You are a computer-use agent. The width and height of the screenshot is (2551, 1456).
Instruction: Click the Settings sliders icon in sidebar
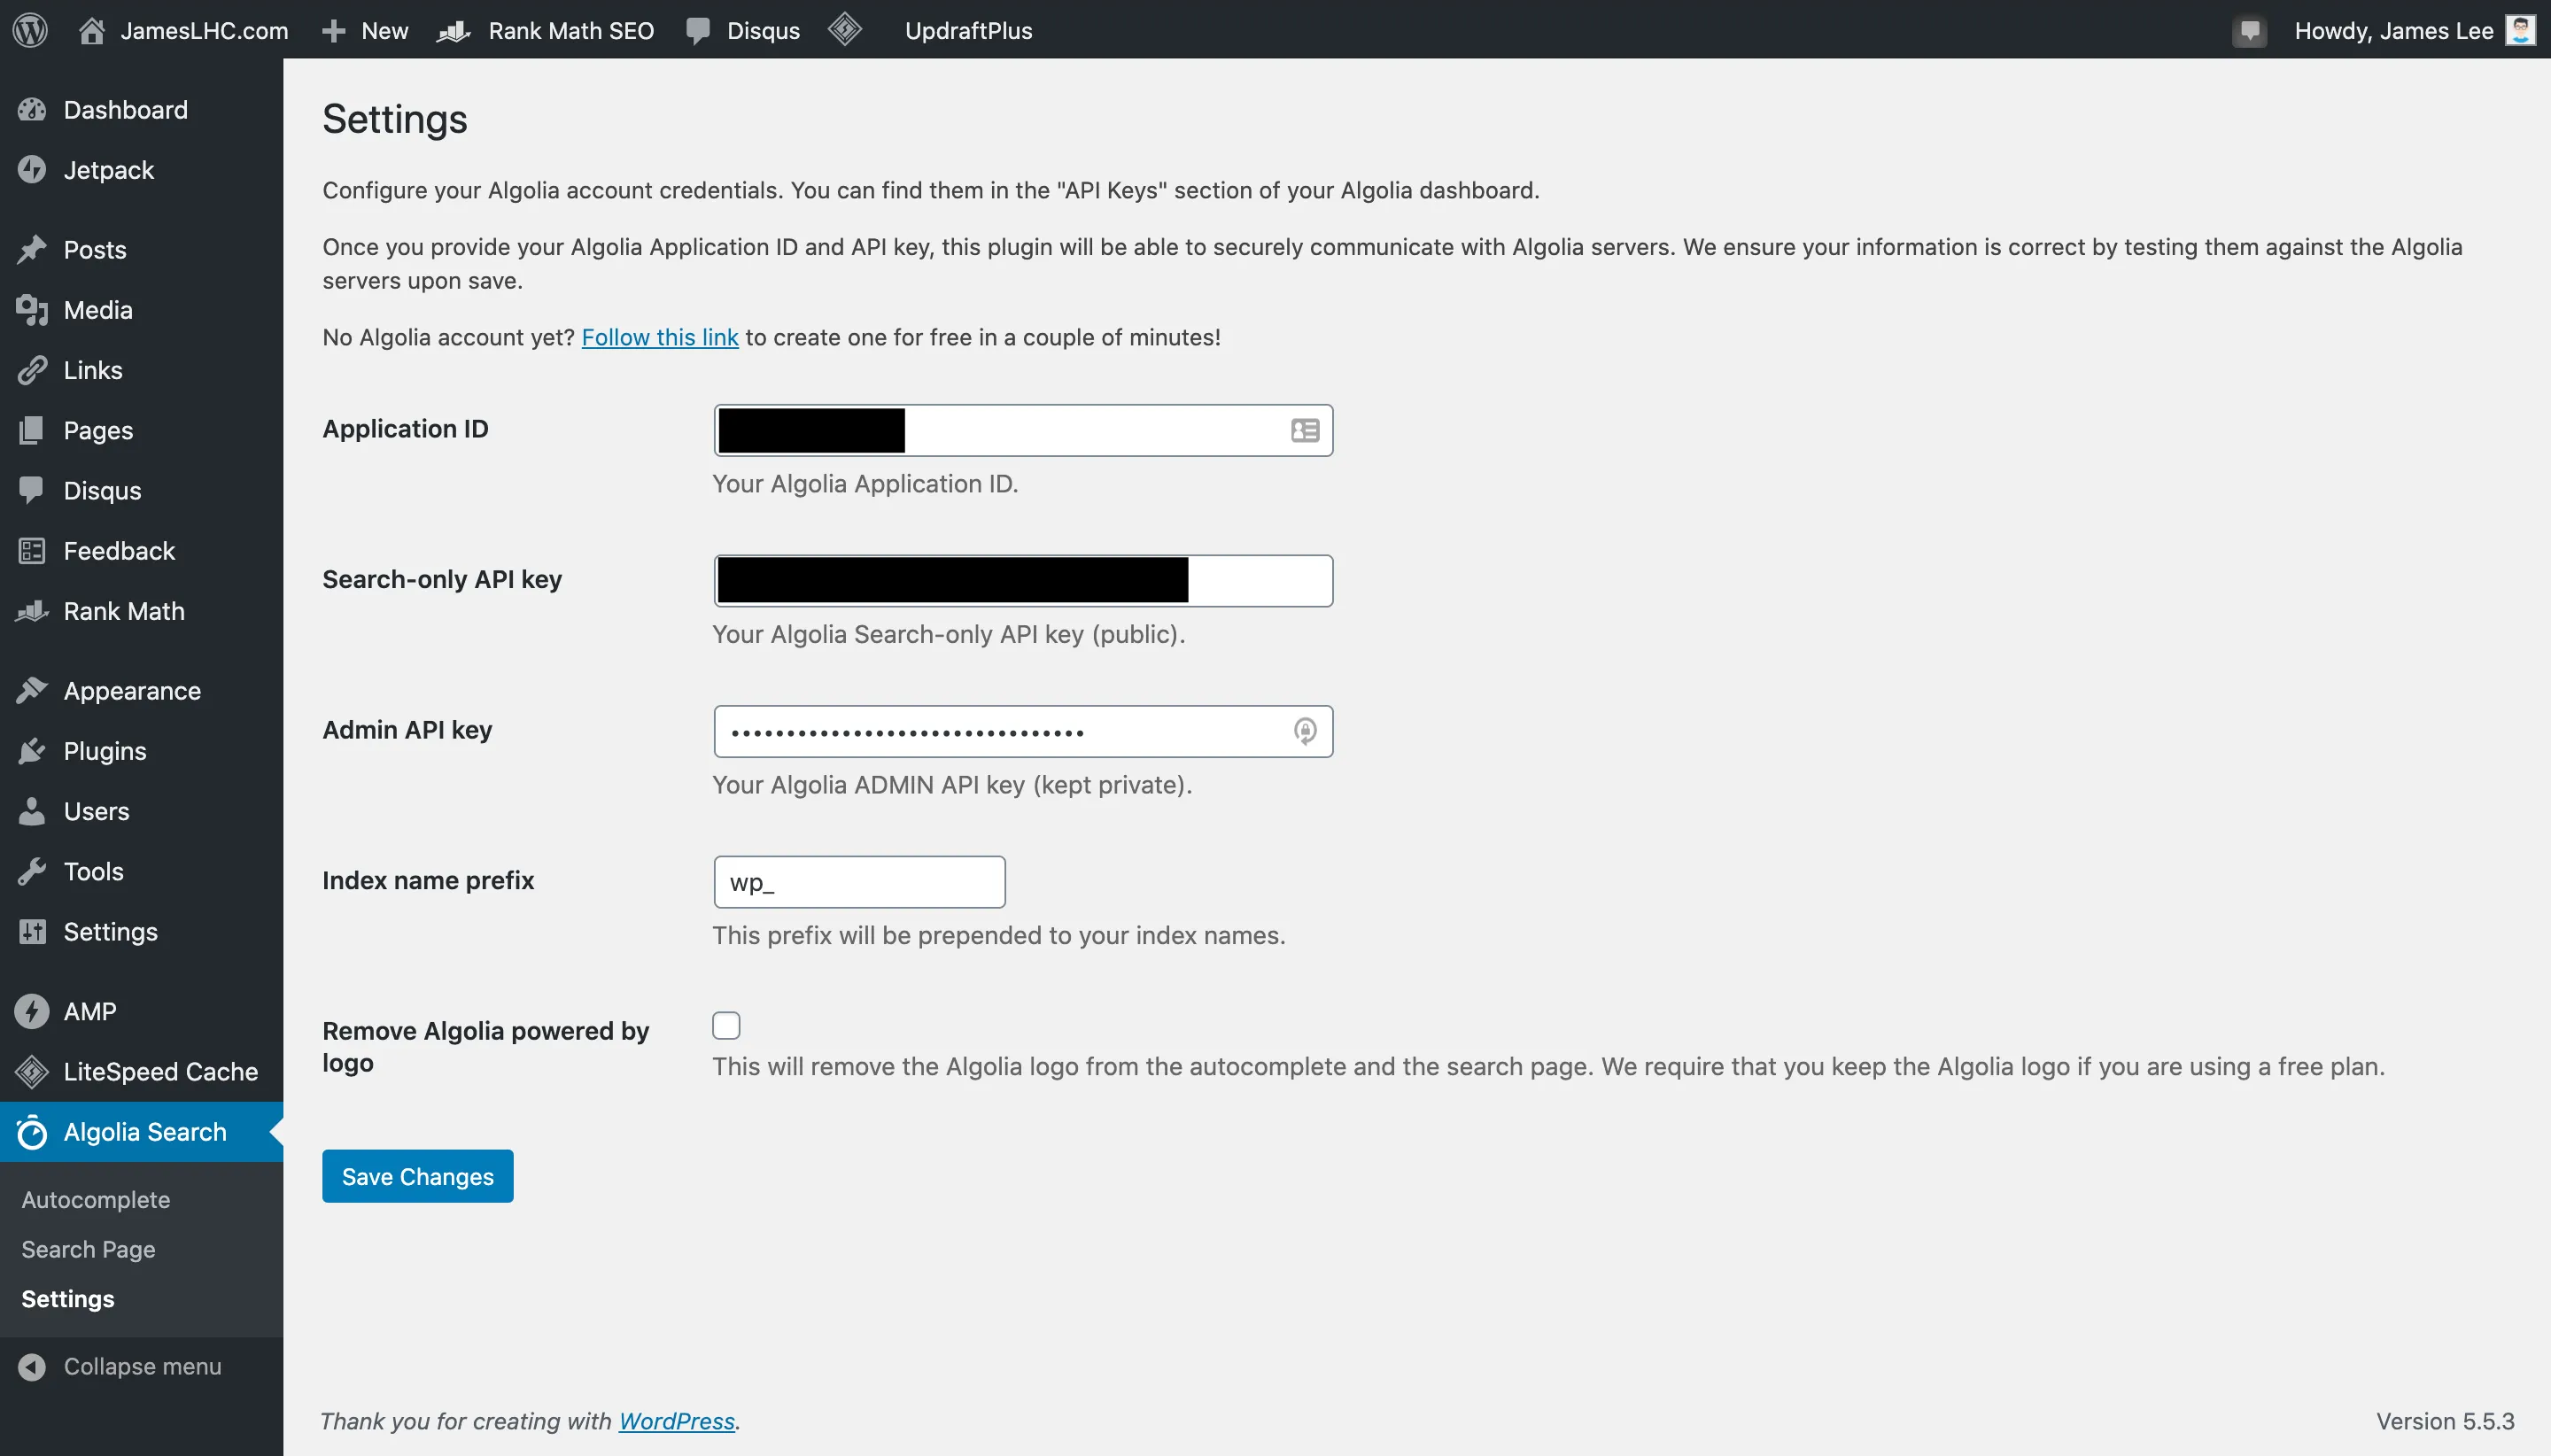coord(32,932)
